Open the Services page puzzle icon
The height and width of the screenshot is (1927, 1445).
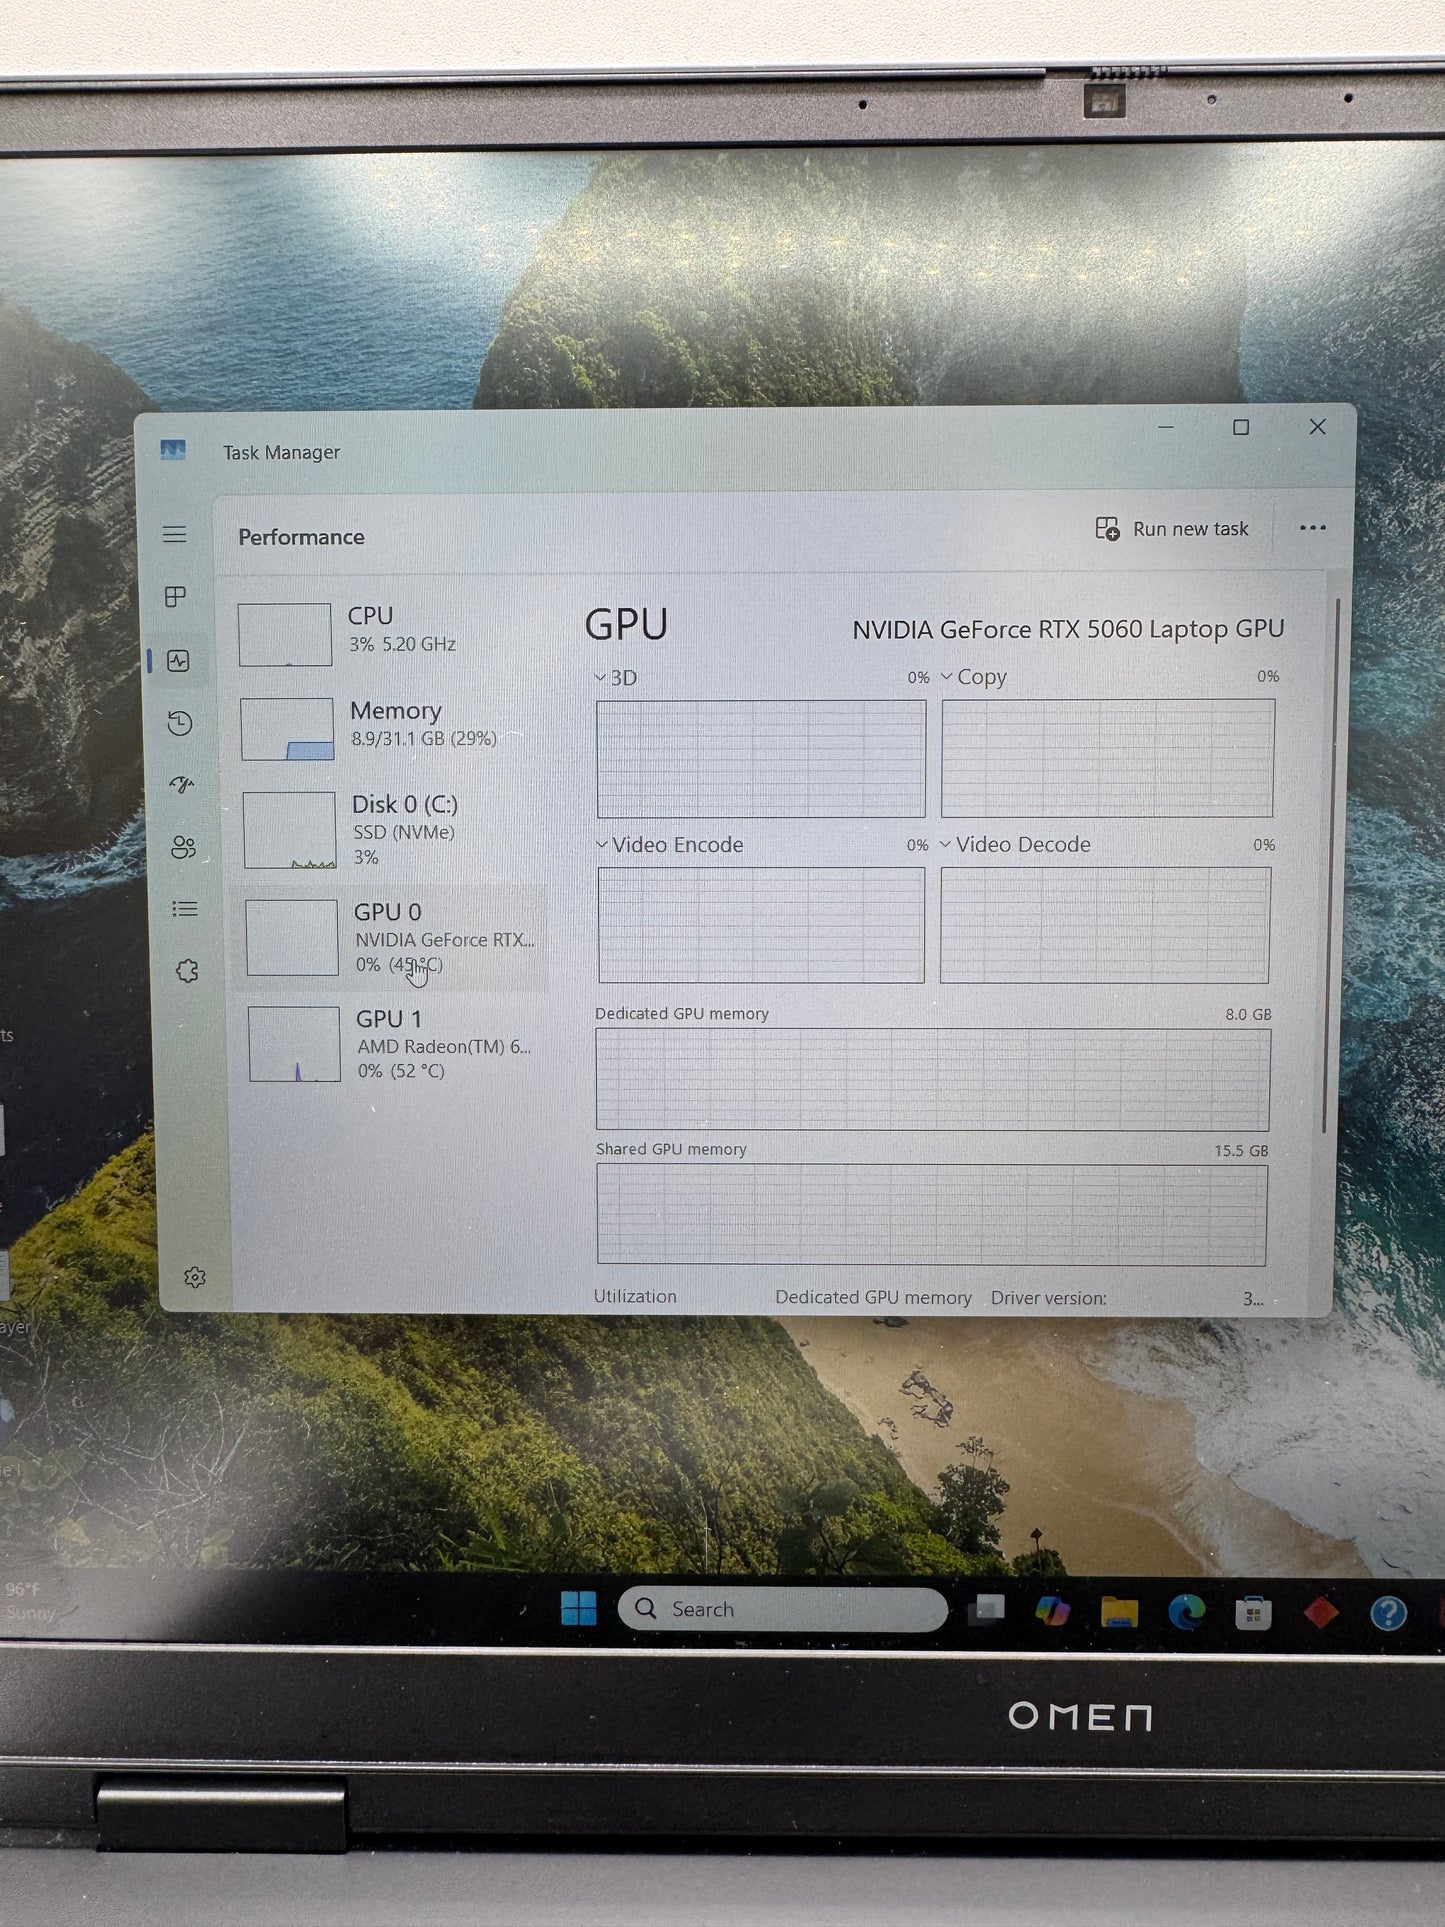point(187,971)
